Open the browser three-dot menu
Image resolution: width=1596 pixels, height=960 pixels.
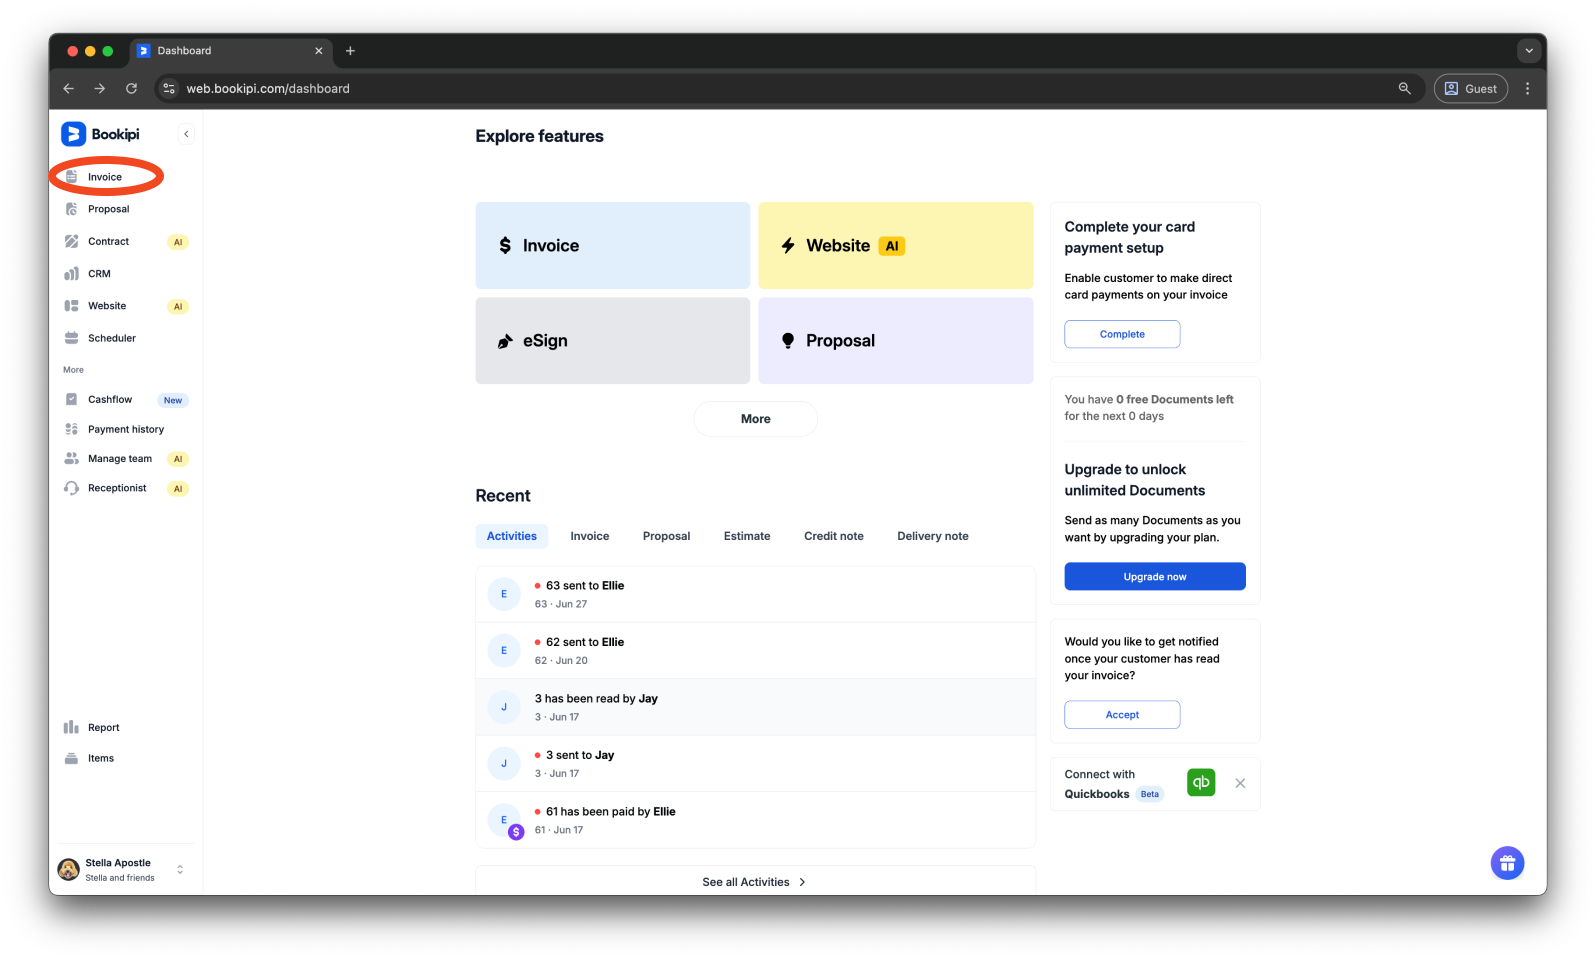(x=1527, y=88)
